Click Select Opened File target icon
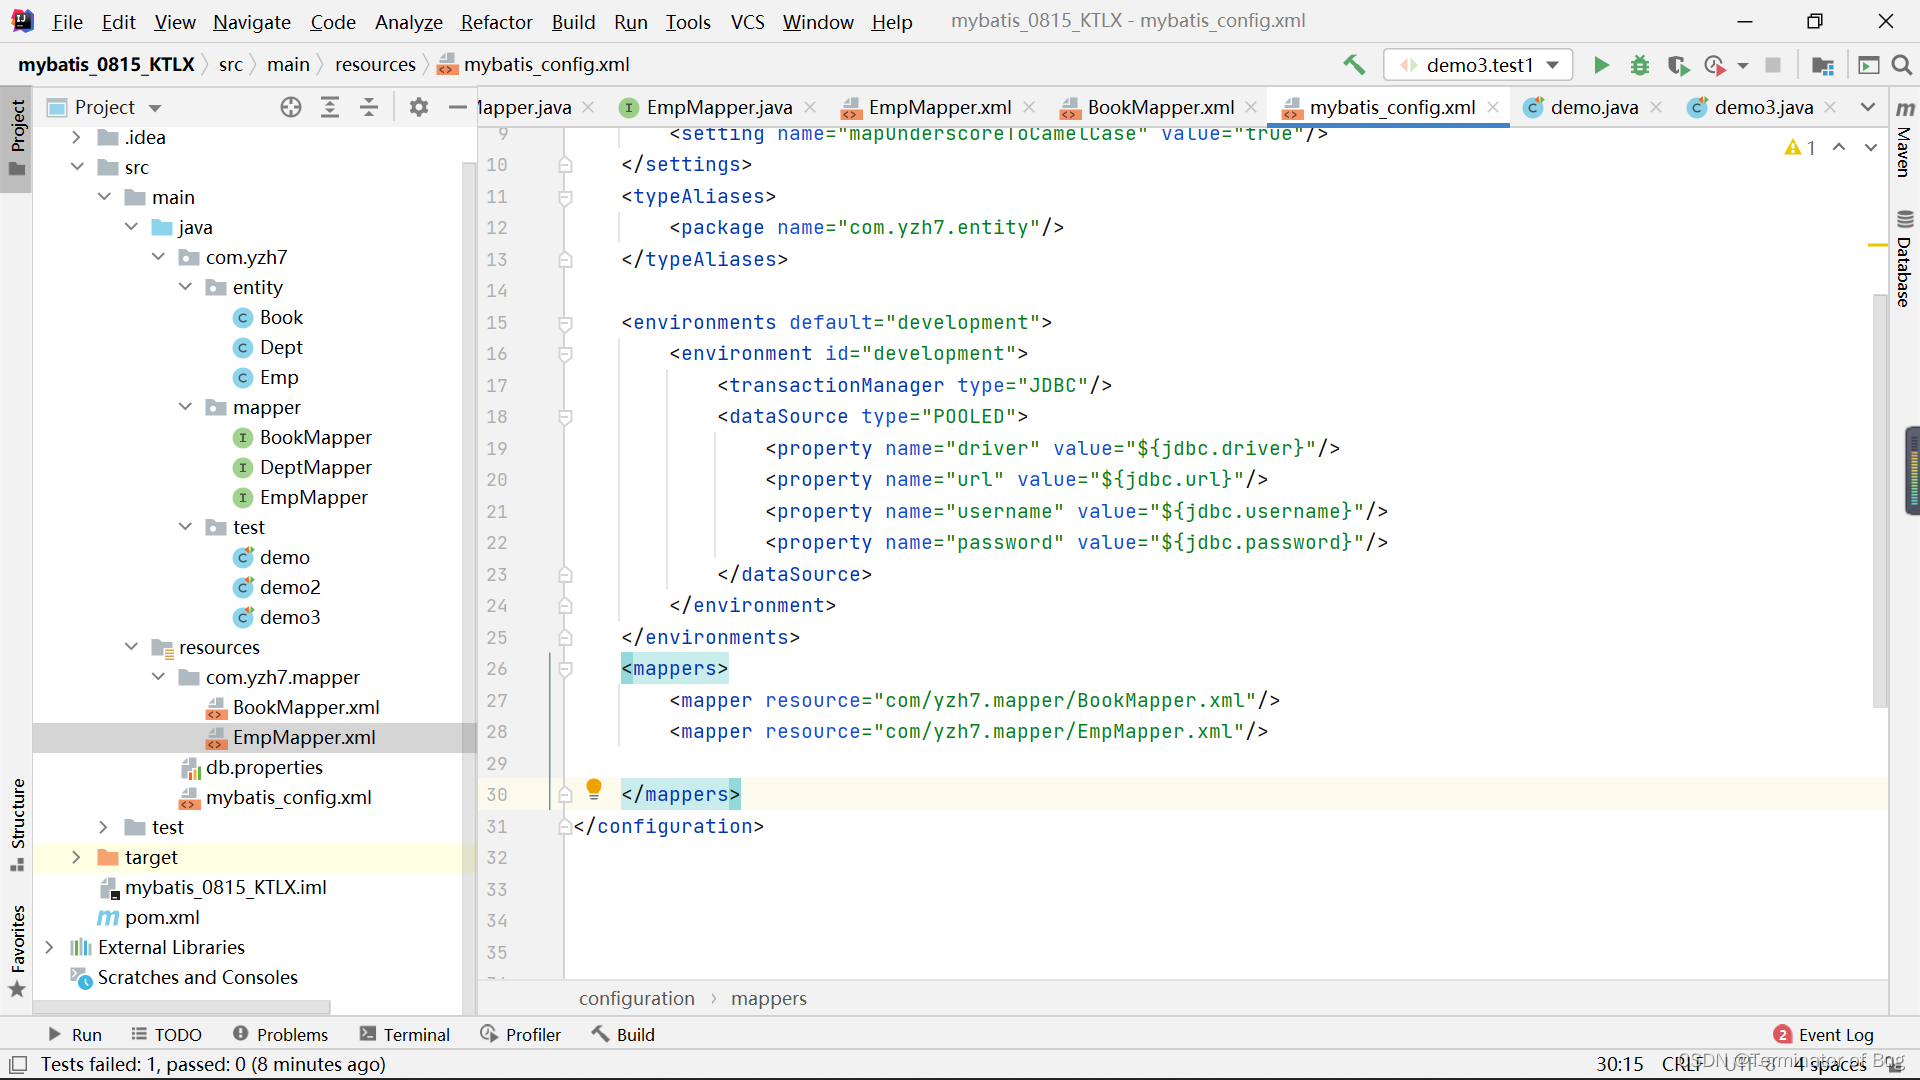Image resolution: width=1920 pixels, height=1080 pixels. tap(291, 107)
